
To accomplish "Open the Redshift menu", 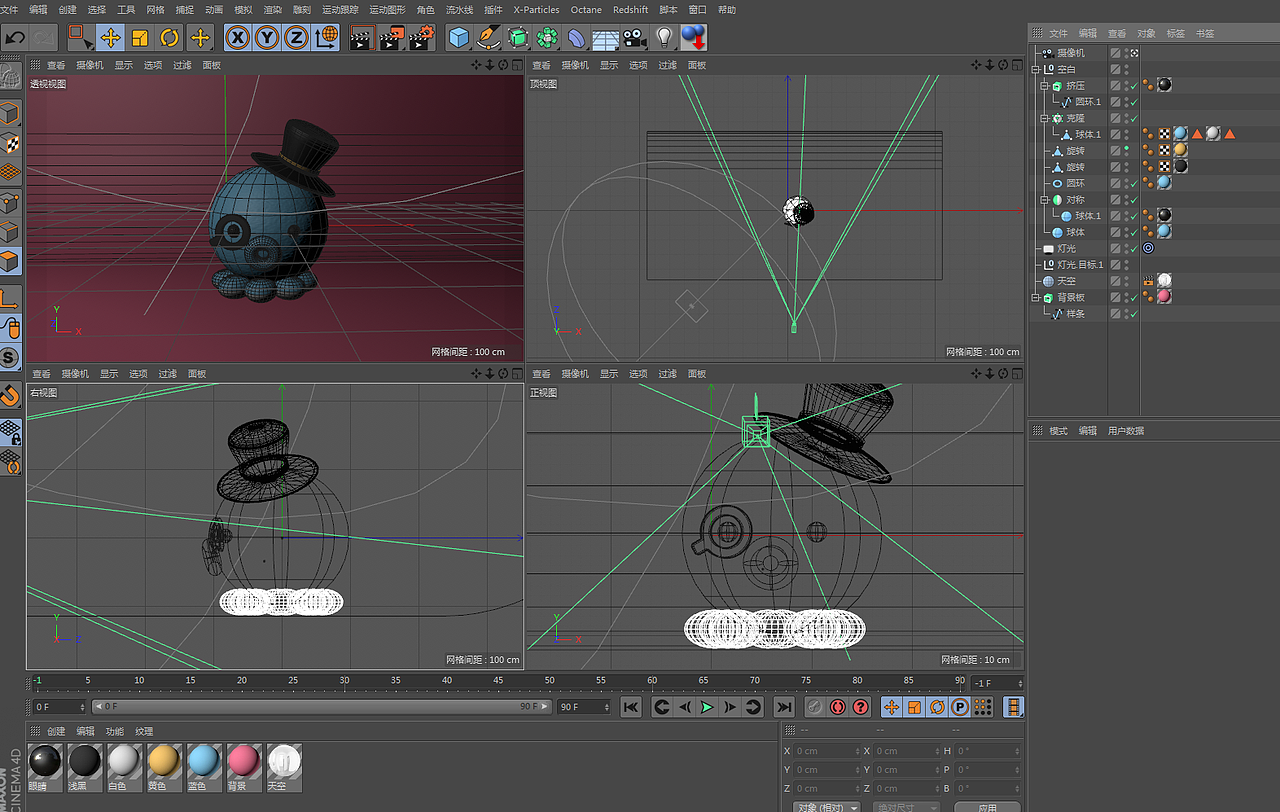I will click(631, 10).
